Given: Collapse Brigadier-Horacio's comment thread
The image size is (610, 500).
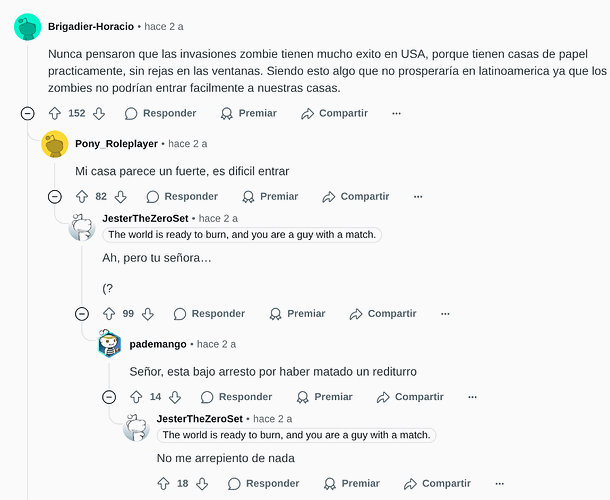Looking at the screenshot, I should (28, 114).
